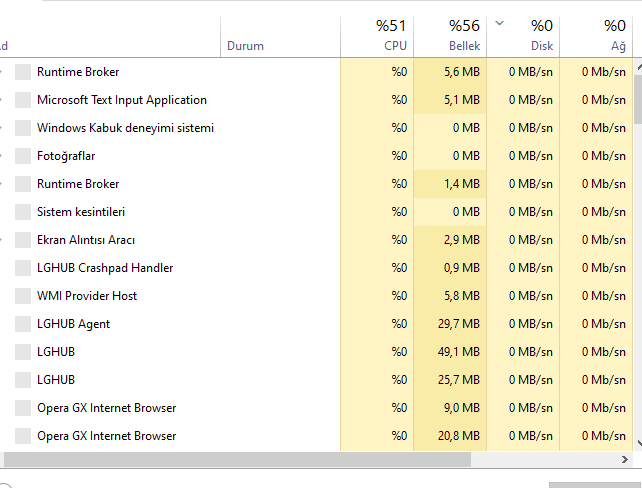Click the LGHUB Agent process icon

coord(23,324)
